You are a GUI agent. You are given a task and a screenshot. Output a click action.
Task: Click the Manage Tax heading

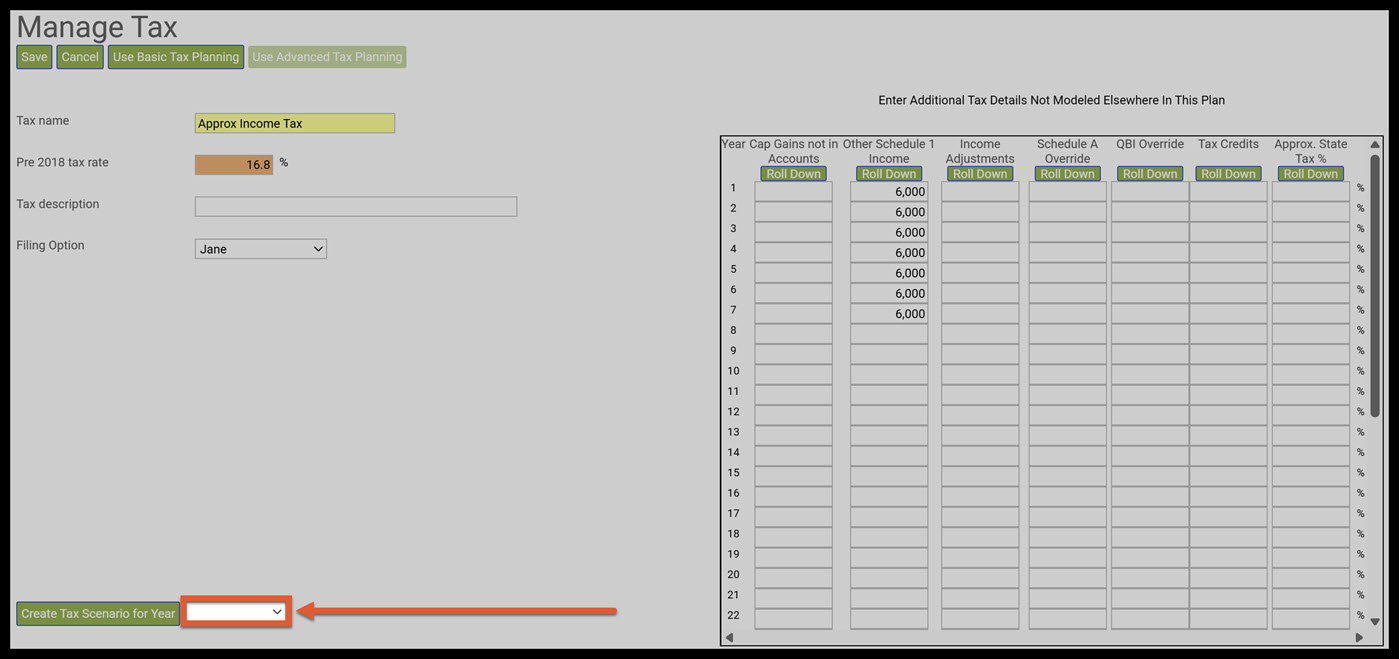97,26
